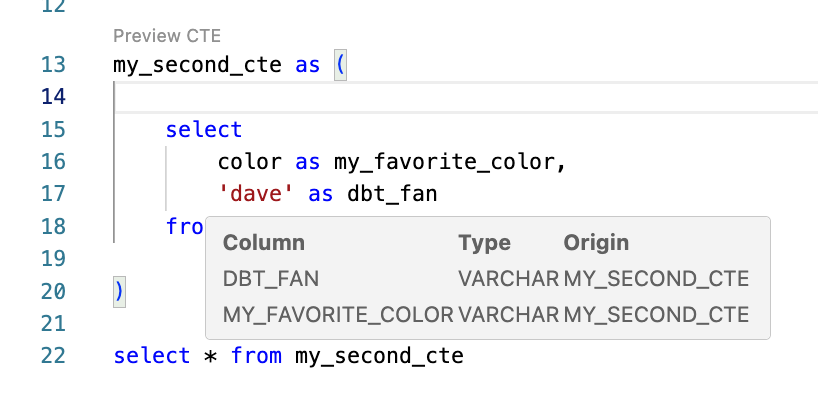Screen dimensions: 818x406
Task: Click the closing parenthesis on line 20
Action: (120, 291)
